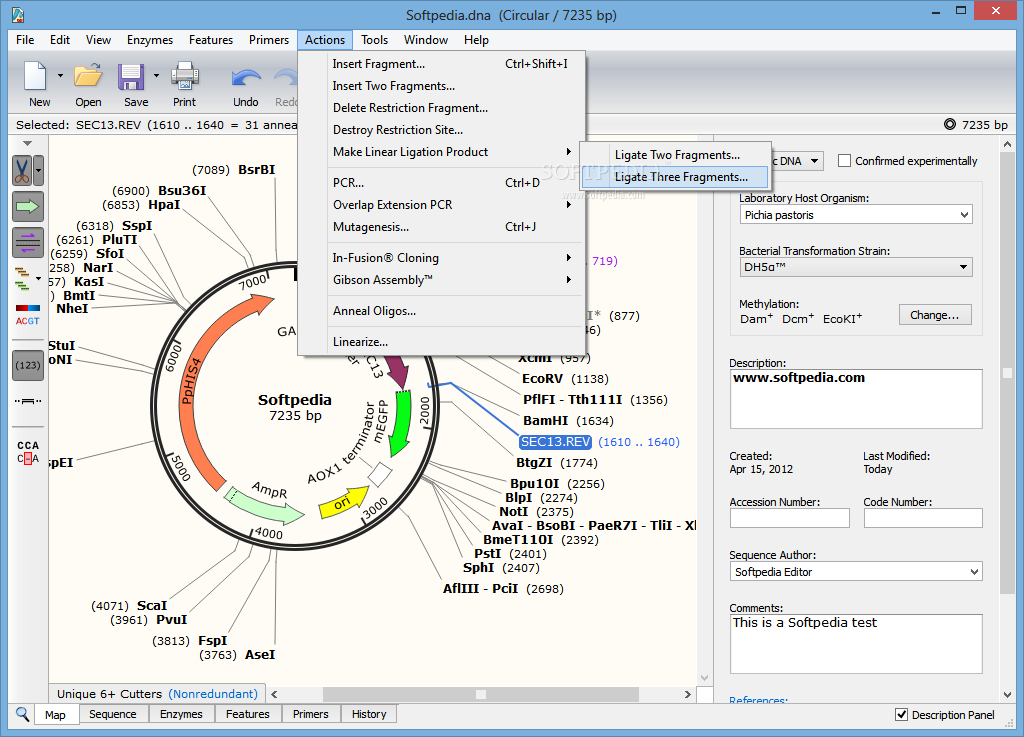This screenshot has height=737, width=1024.
Task: Click the Open folder icon
Action: (x=88, y=76)
